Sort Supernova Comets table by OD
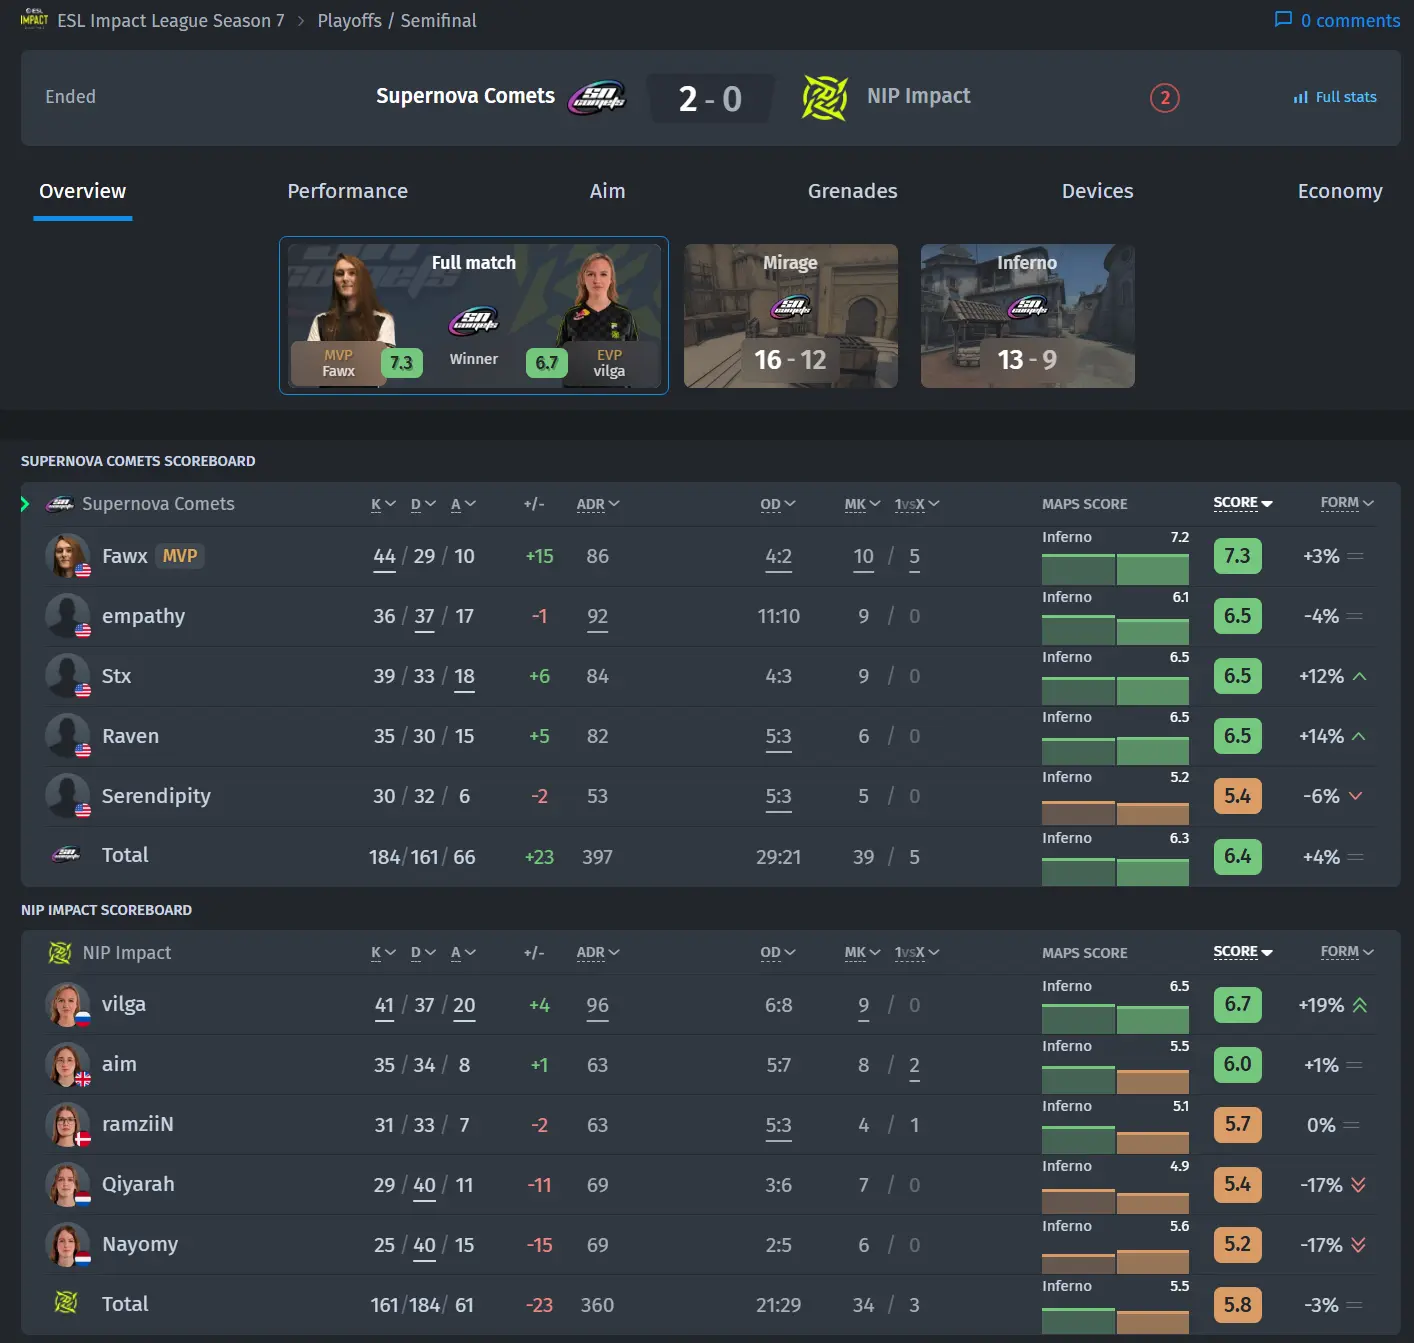 [x=778, y=504]
